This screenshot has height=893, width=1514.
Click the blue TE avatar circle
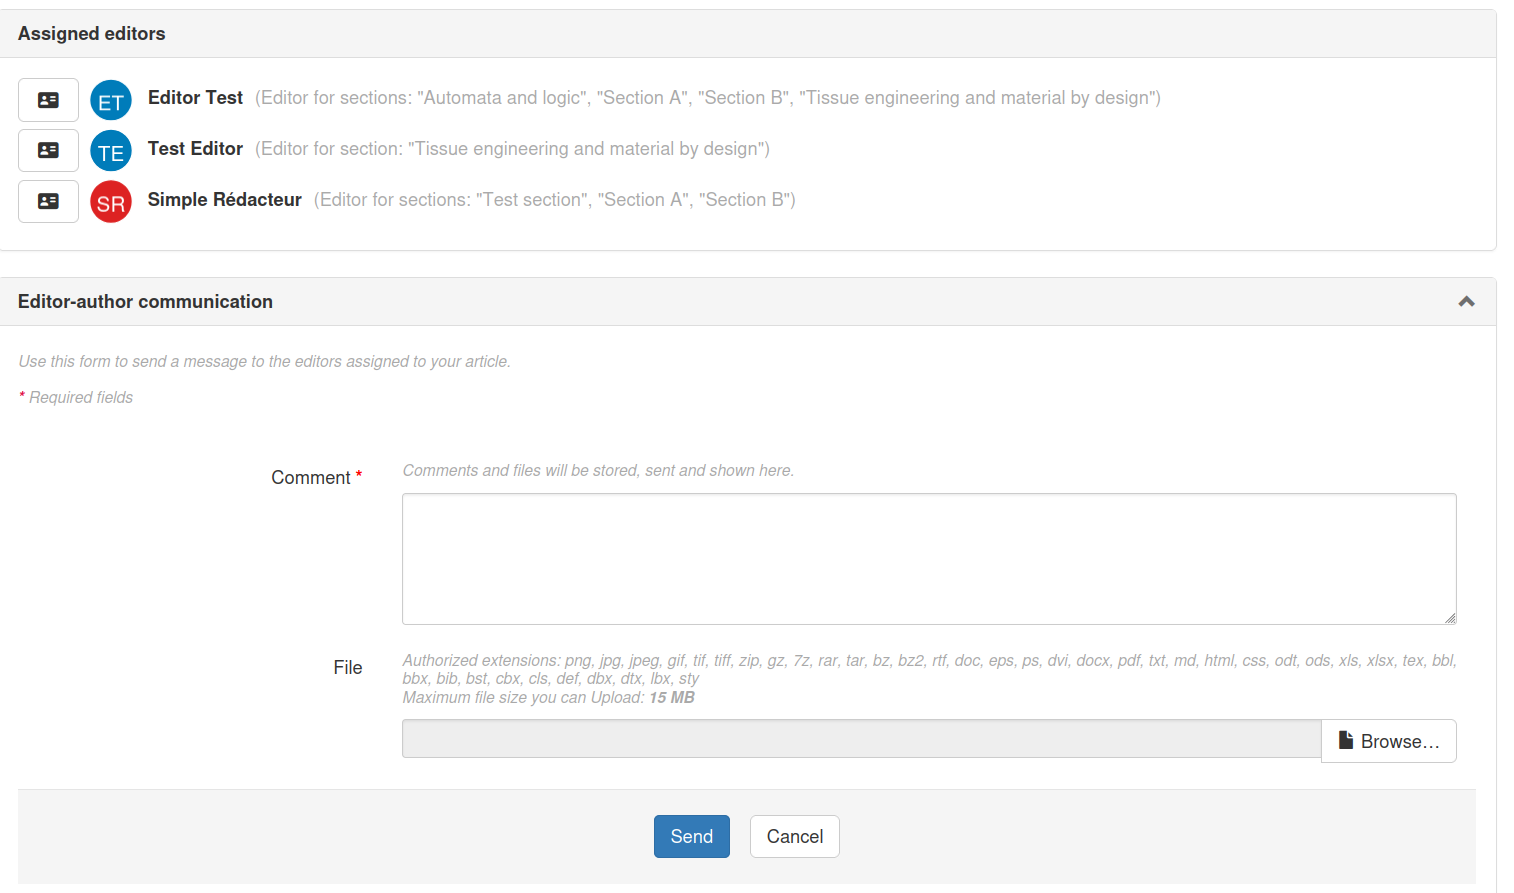point(111,151)
